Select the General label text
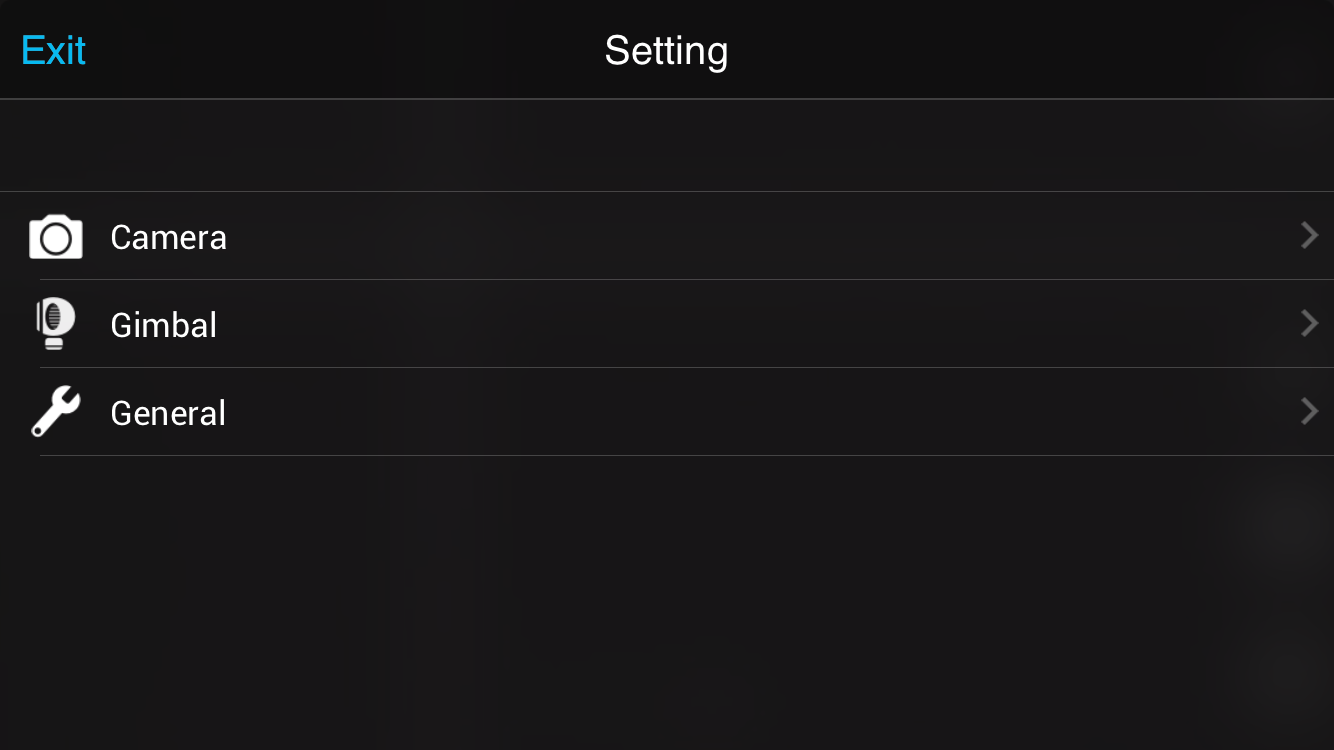 click(168, 414)
